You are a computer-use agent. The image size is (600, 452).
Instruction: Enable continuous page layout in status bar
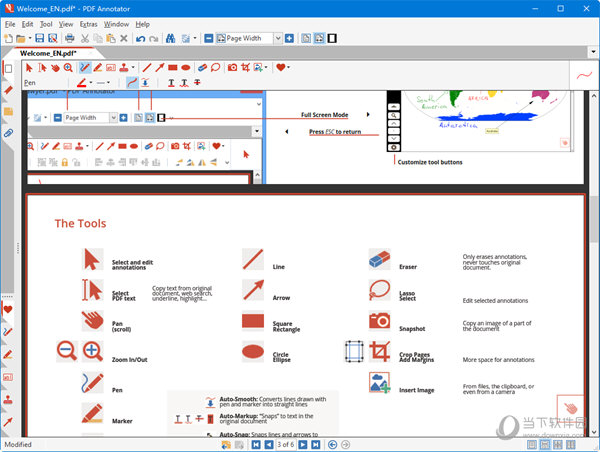(x=545, y=444)
